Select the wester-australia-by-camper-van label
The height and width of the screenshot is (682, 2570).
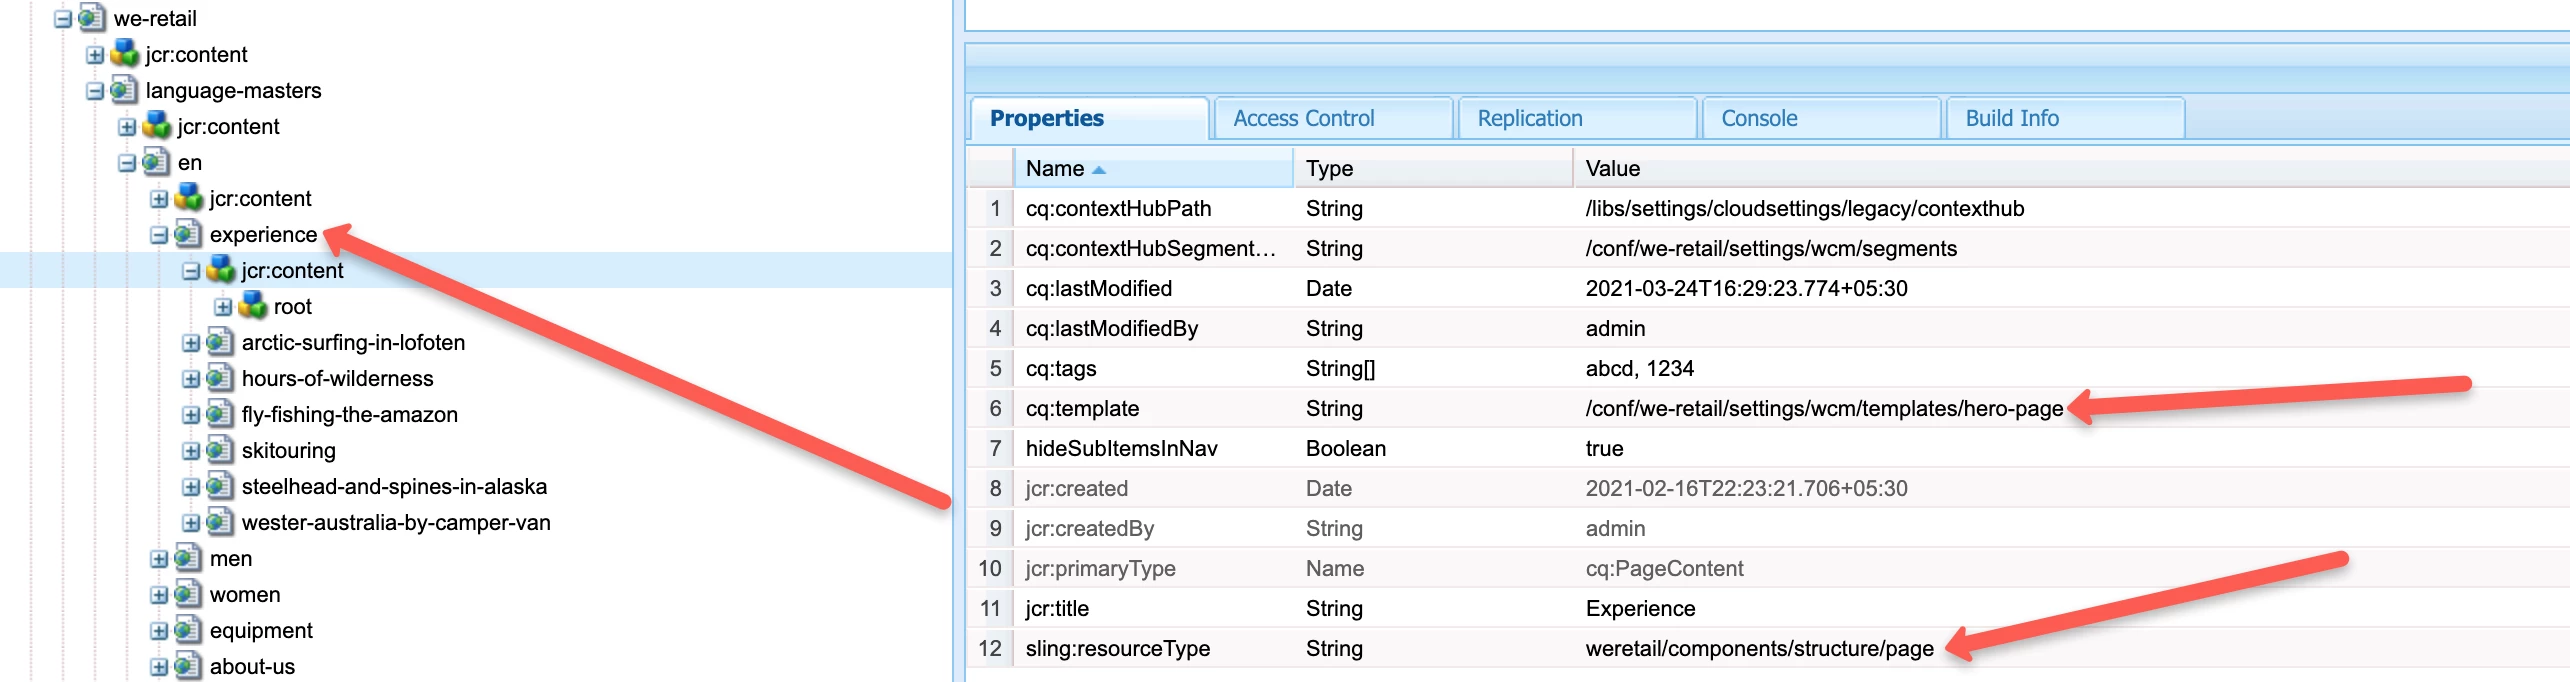(396, 522)
